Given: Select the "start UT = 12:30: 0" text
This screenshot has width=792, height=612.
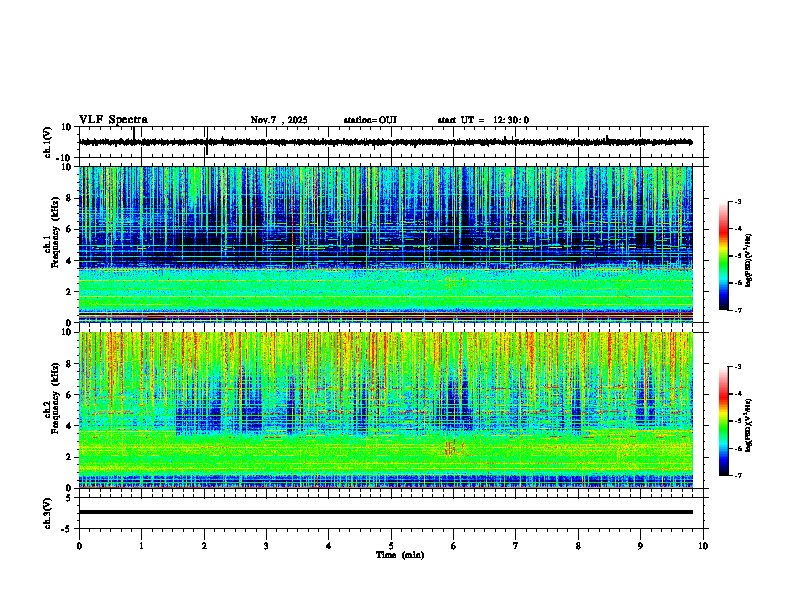Looking at the screenshot, I should click(483, 120).
